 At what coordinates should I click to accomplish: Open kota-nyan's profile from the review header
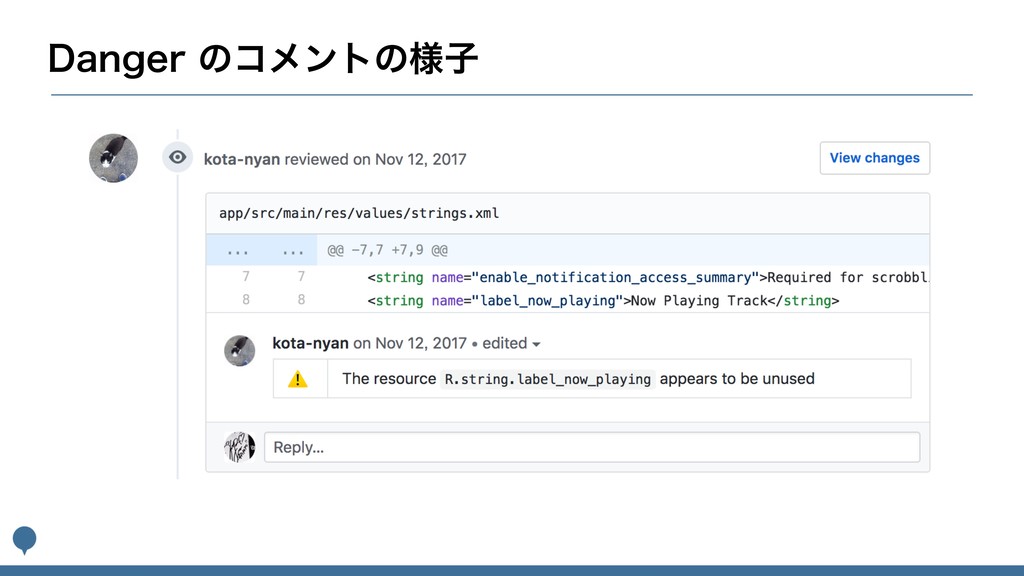tap(242, 159)
